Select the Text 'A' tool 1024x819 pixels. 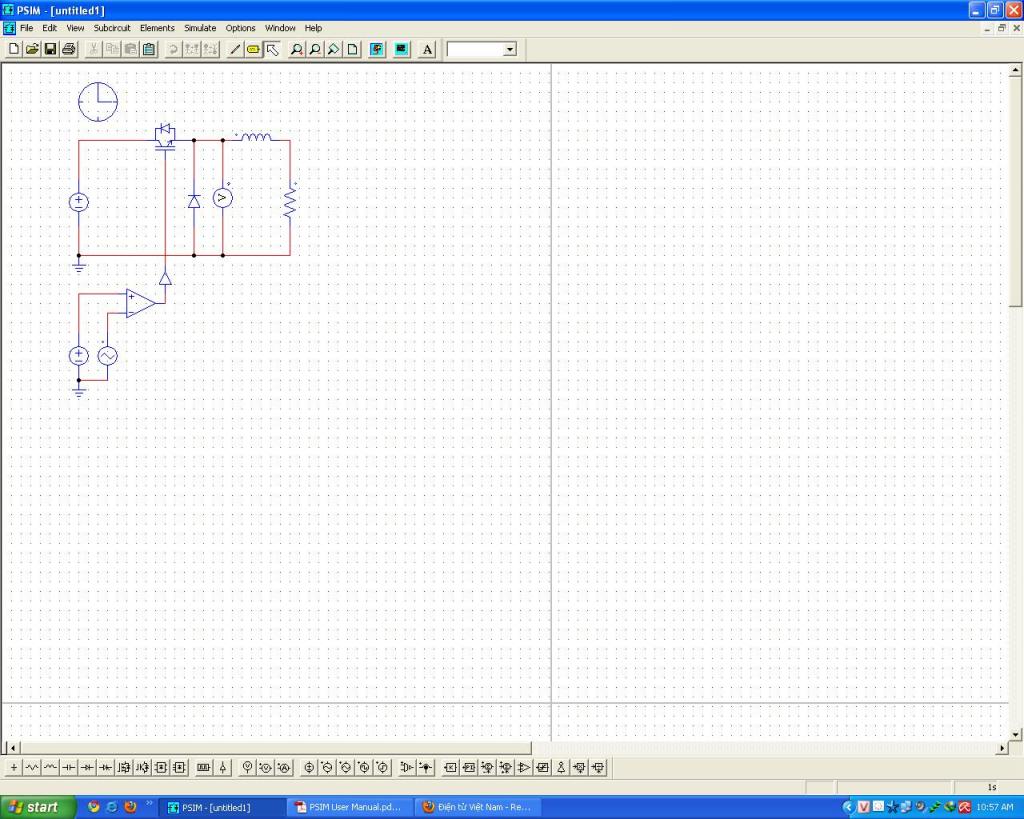point(427,49)
